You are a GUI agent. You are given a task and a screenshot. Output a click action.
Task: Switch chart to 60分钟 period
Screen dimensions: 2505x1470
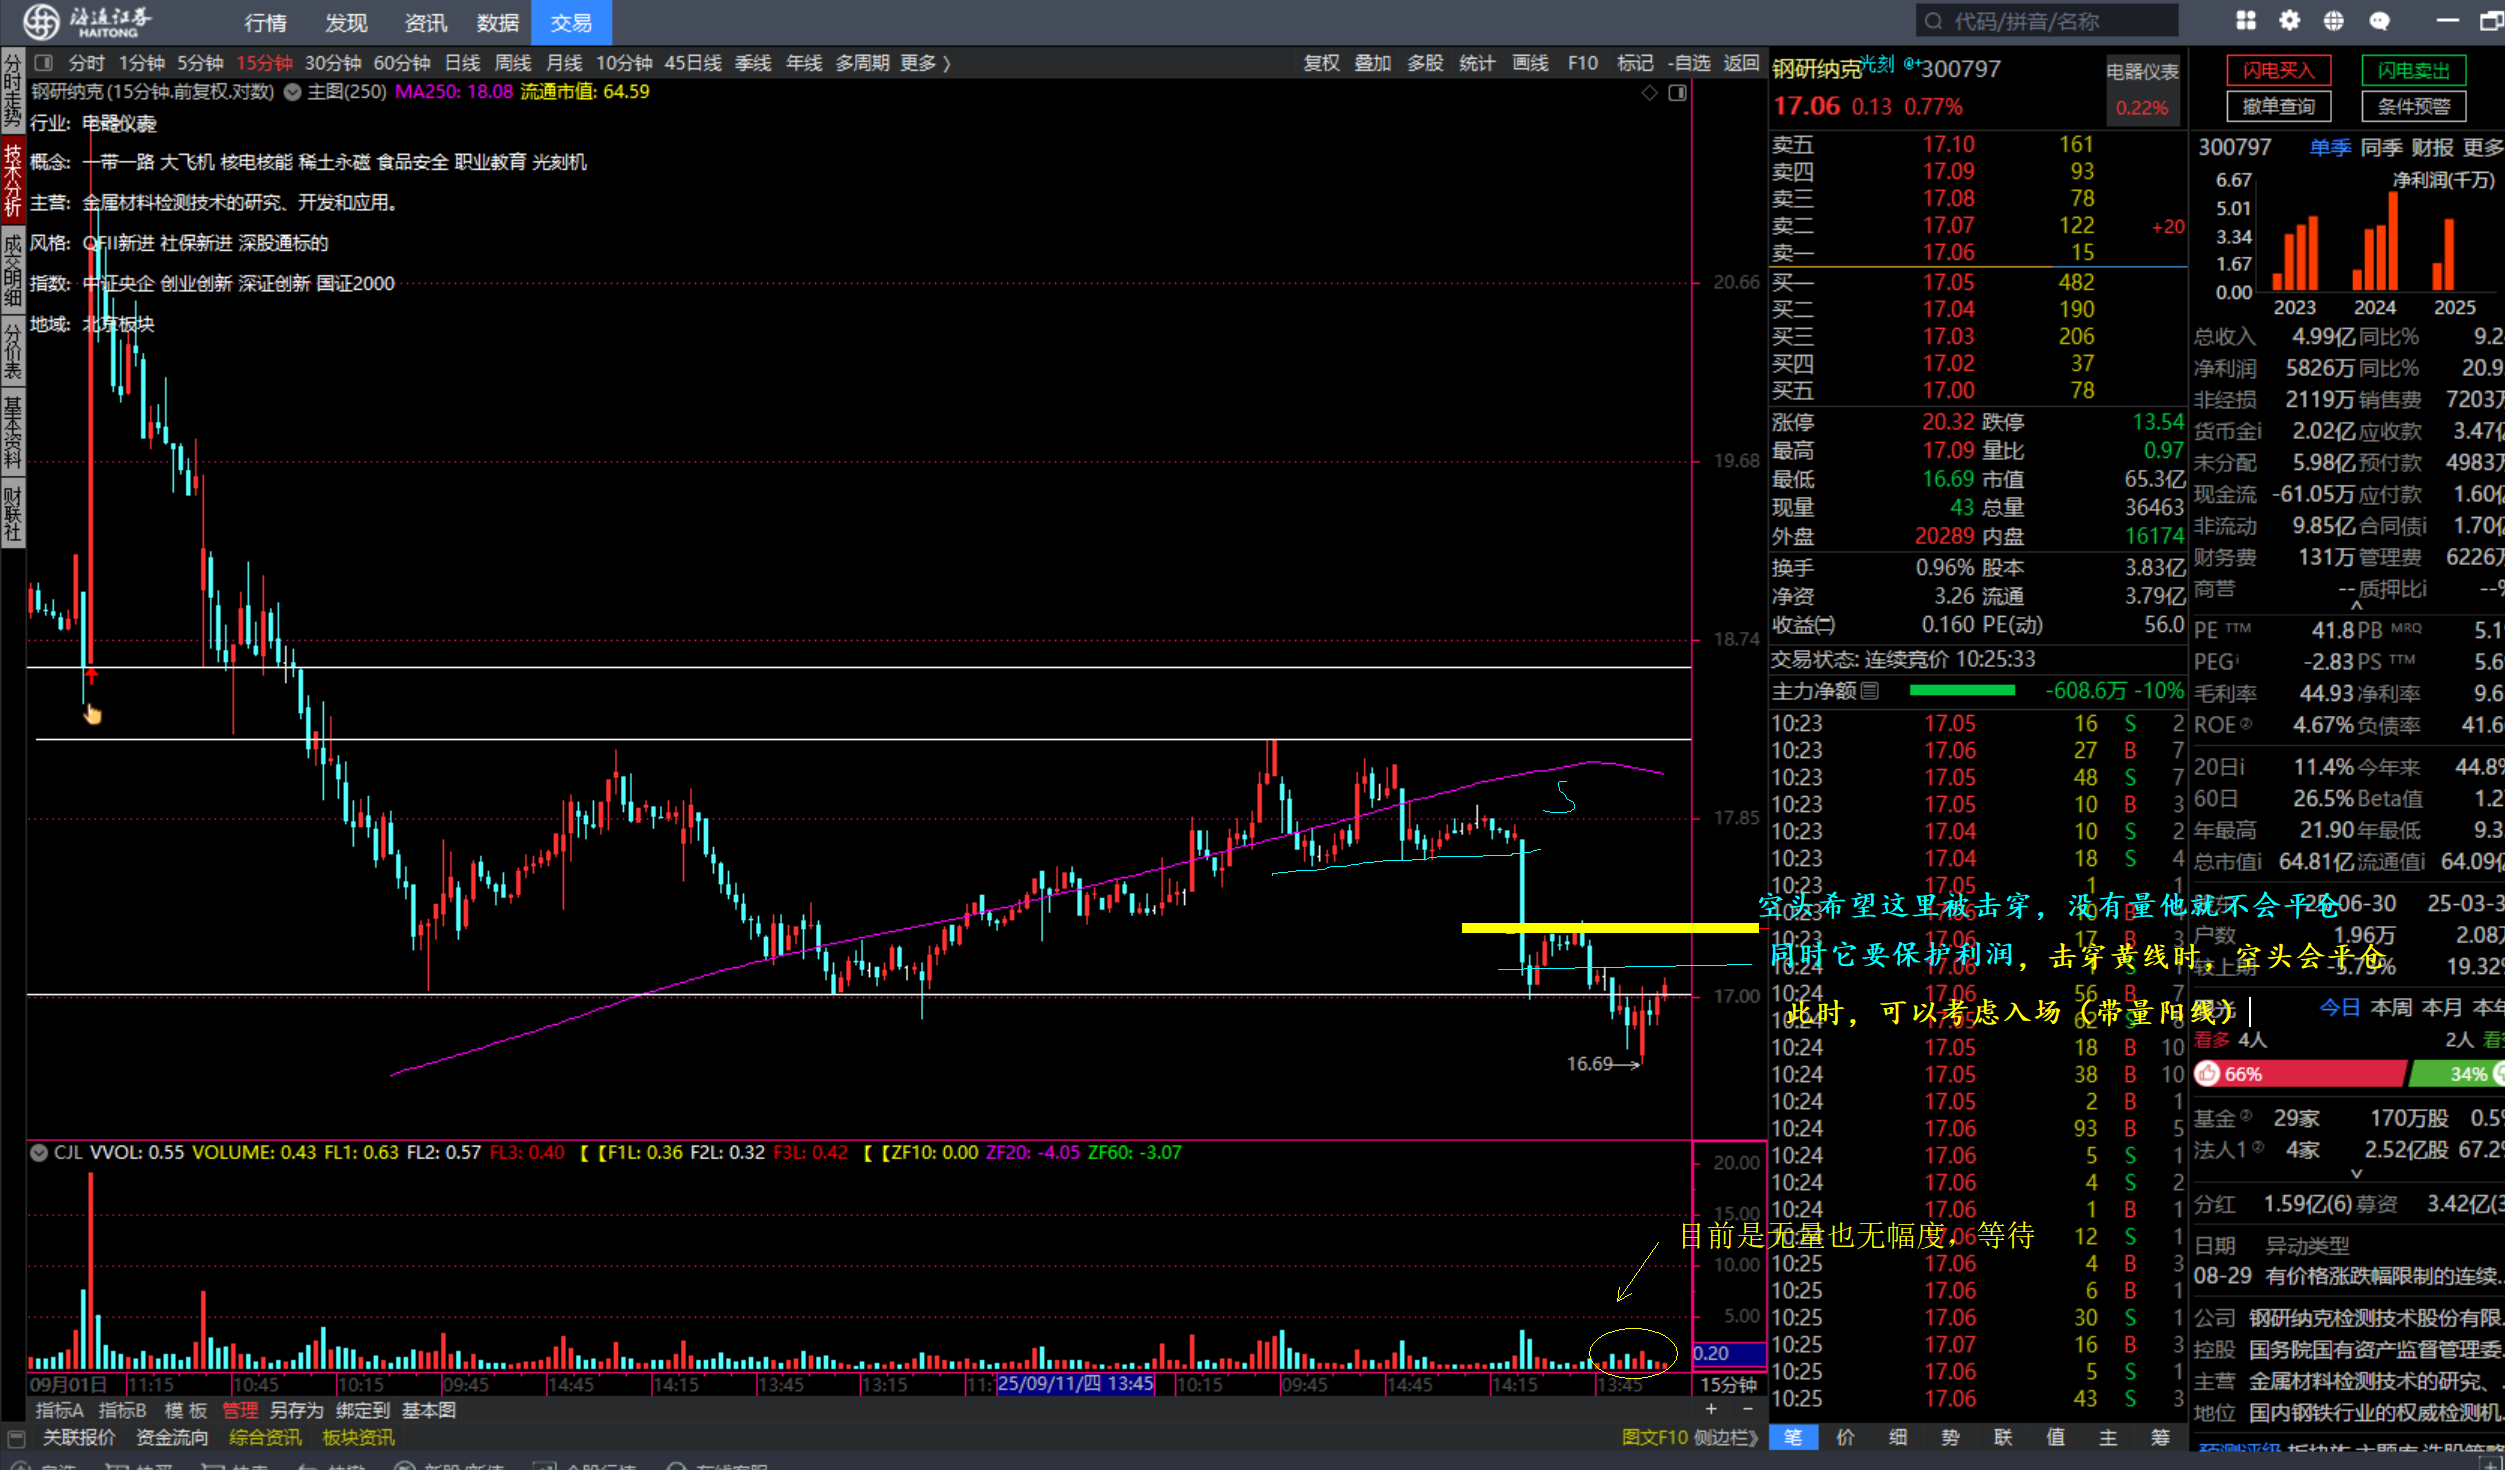pos(401,63)
